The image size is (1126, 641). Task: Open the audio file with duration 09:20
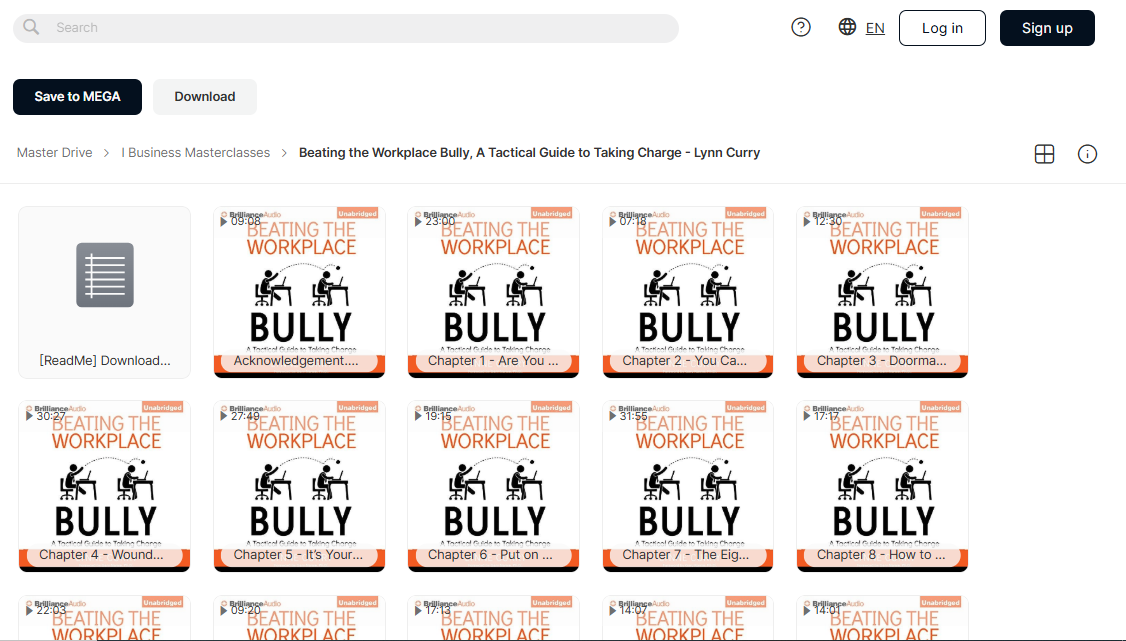coord(299,617)
